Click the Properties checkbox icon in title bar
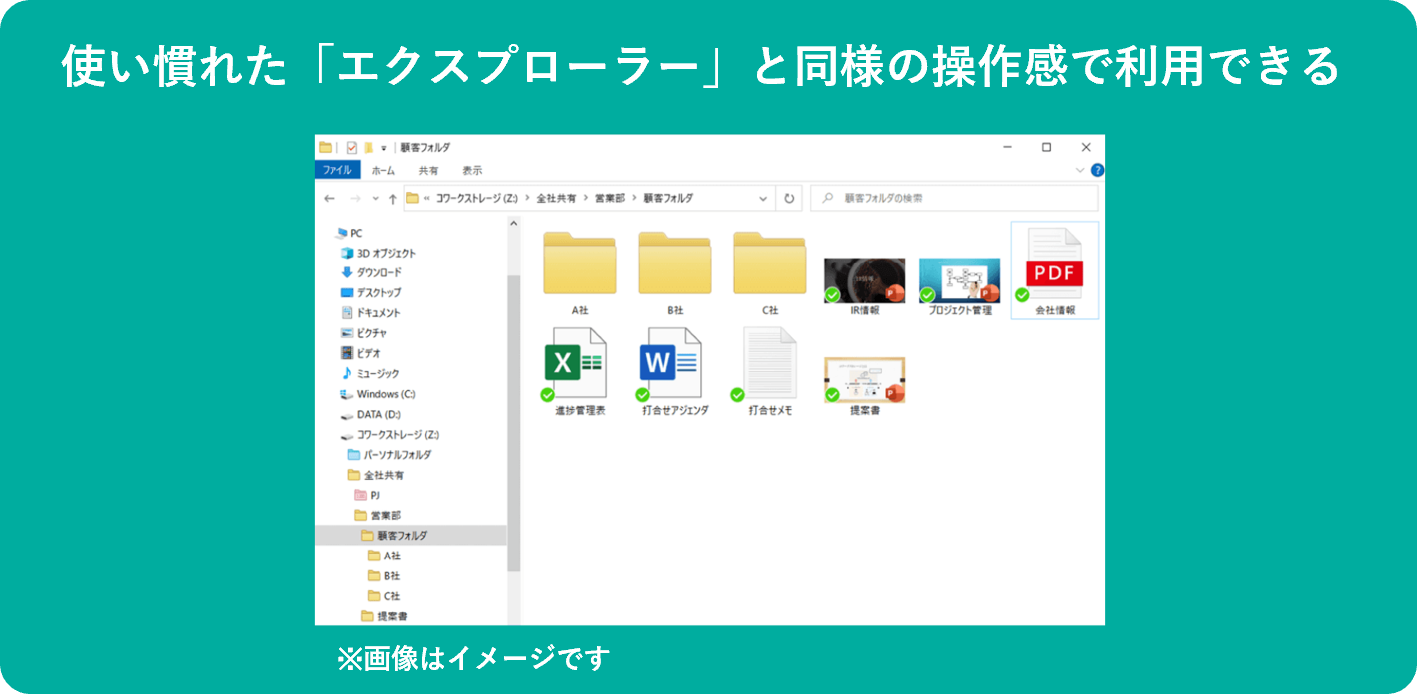This screenshot has width=1417, height=694. (352, 147)
